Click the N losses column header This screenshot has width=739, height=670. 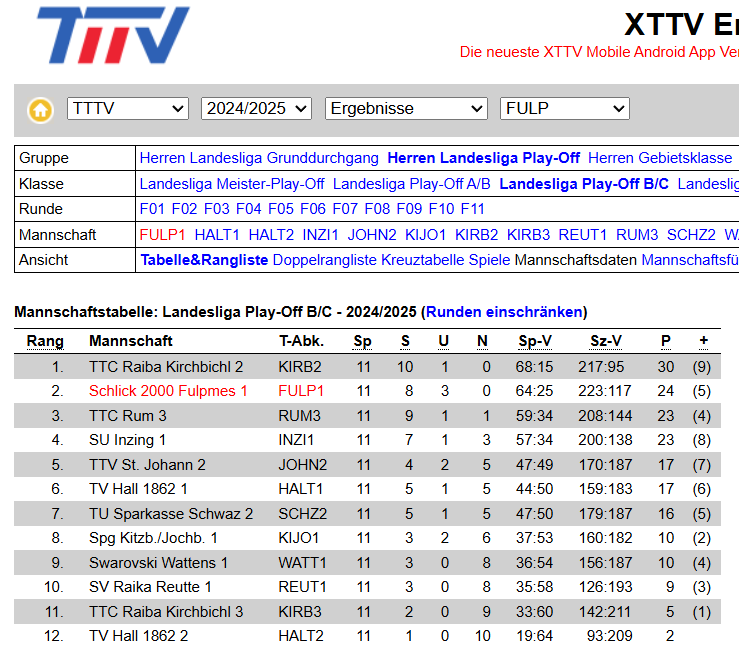coord(482,341)
